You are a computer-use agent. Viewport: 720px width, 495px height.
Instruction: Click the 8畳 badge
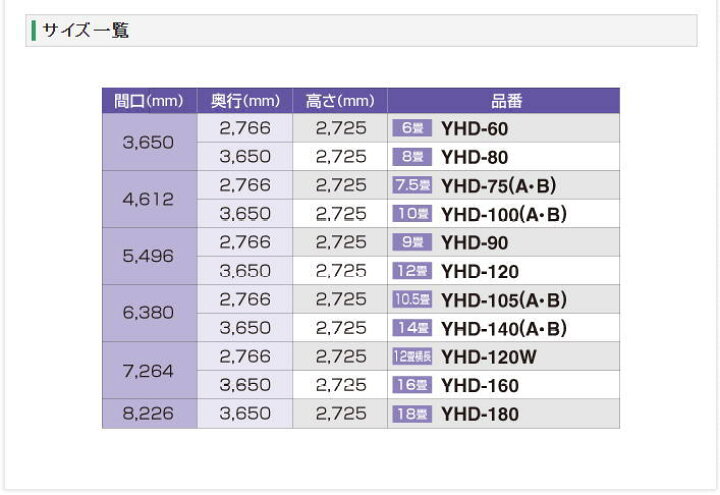(412, 157)
